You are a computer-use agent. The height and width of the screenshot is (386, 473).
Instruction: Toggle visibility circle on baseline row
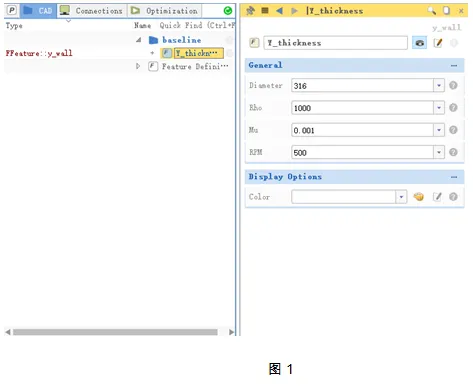tap(229, 40)
